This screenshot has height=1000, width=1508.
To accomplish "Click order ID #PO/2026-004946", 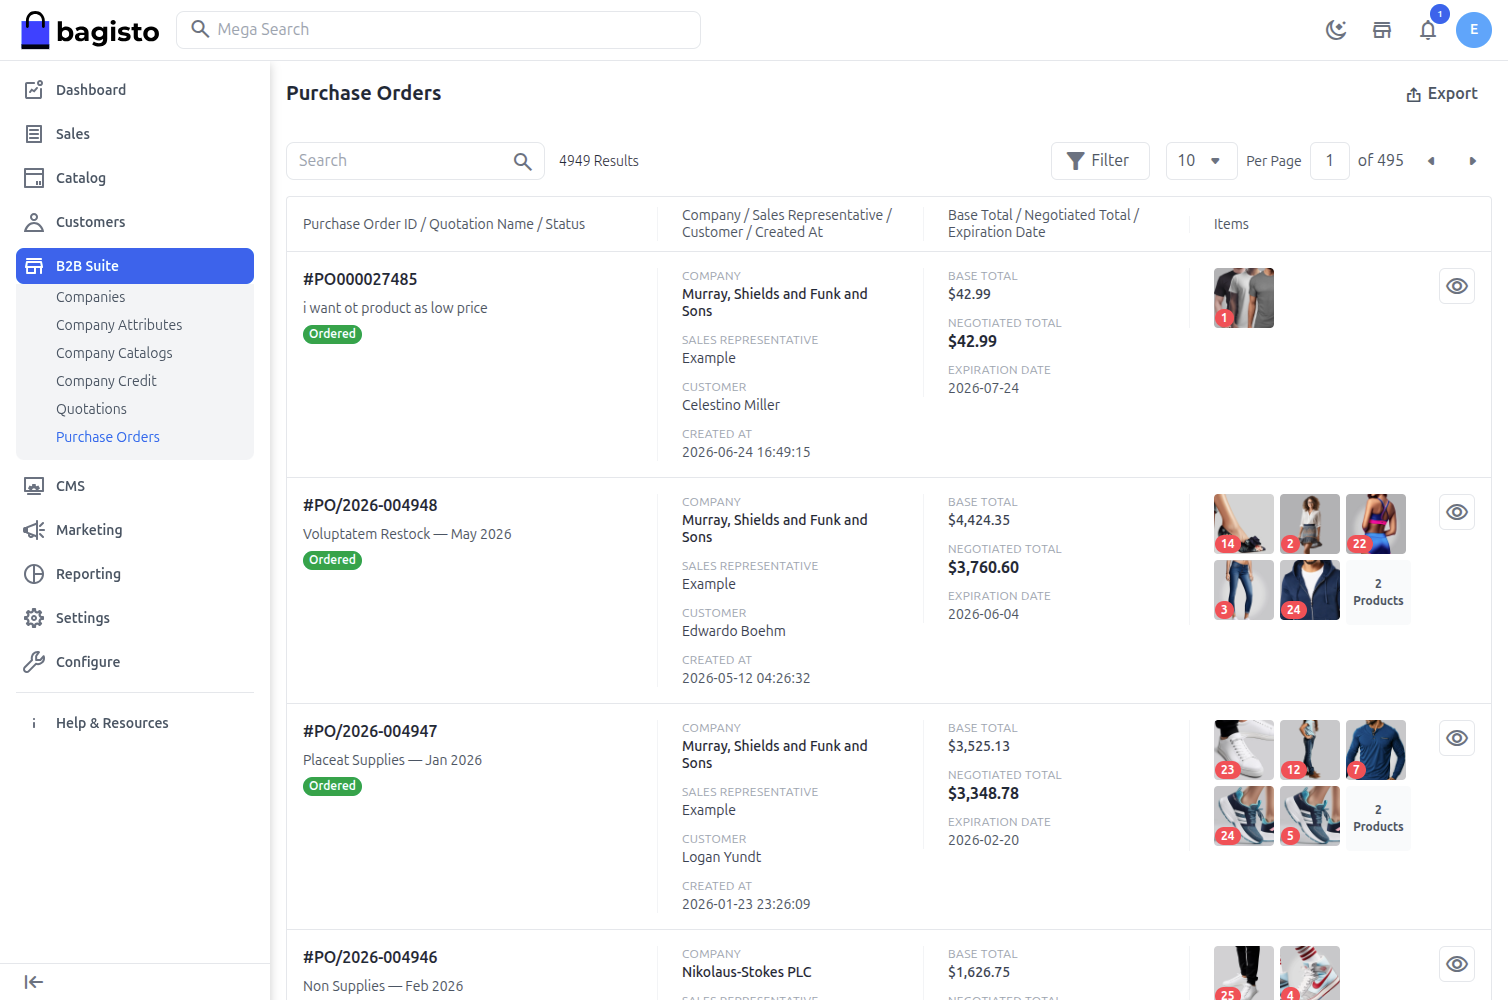I will coord(370,957).
